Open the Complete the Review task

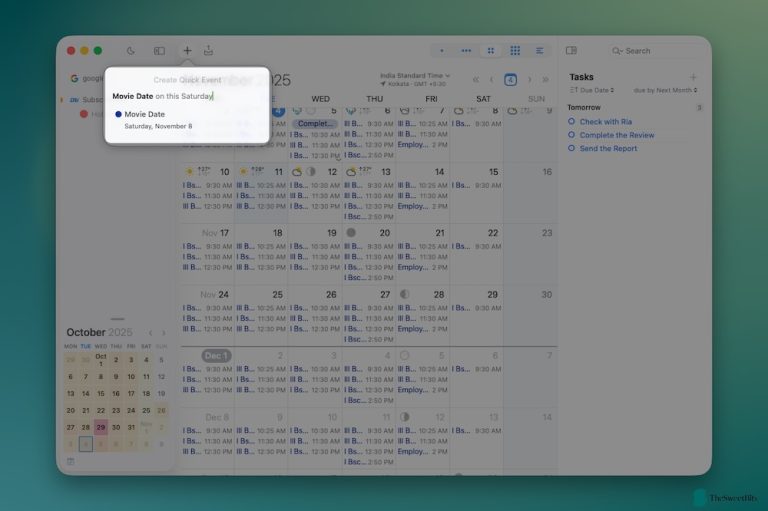[617, 135]
